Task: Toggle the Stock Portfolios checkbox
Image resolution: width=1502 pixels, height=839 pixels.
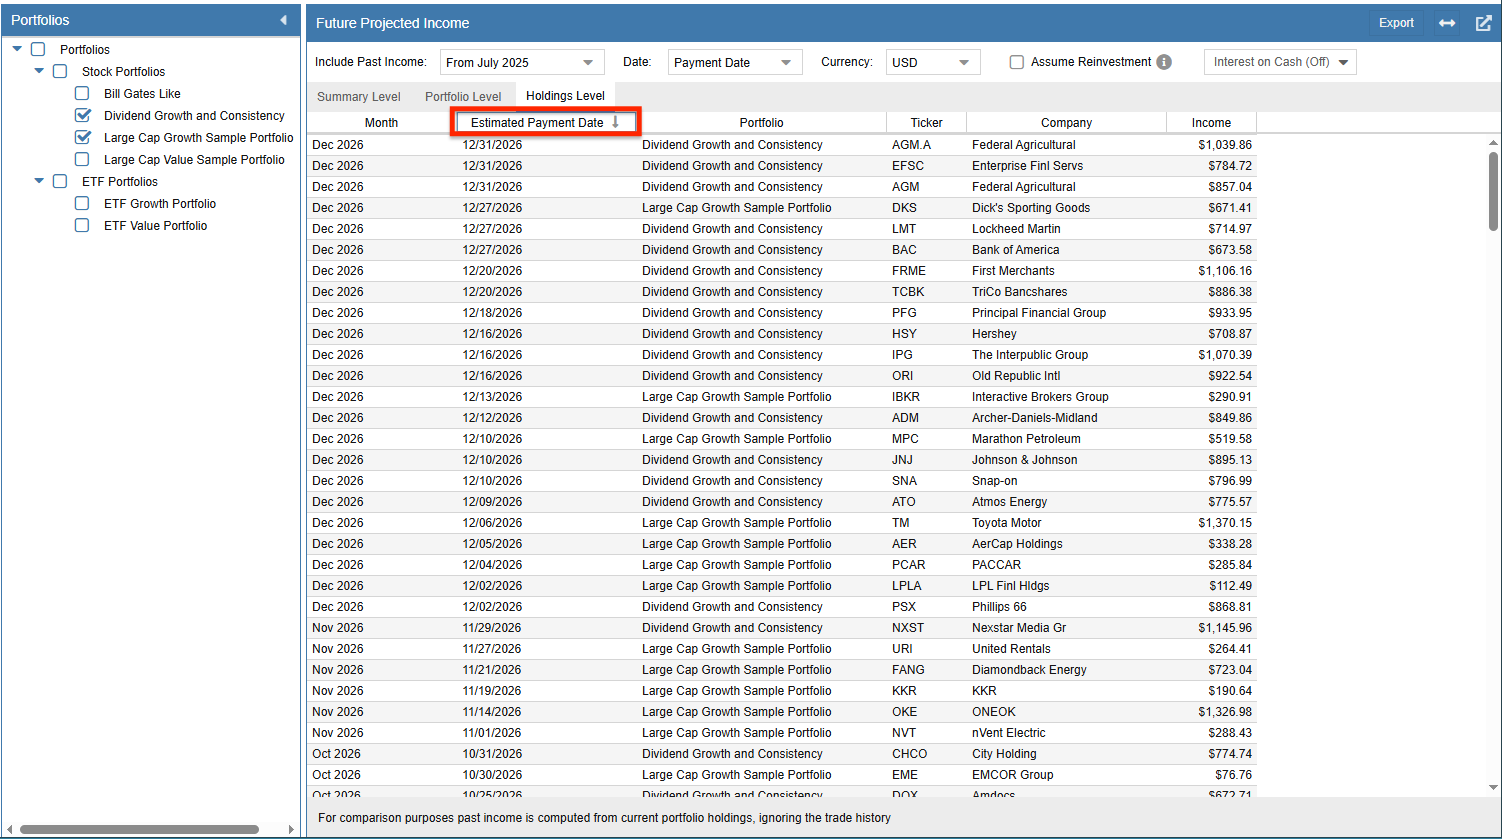Action: pyautogui.click(x=60, y=71)
